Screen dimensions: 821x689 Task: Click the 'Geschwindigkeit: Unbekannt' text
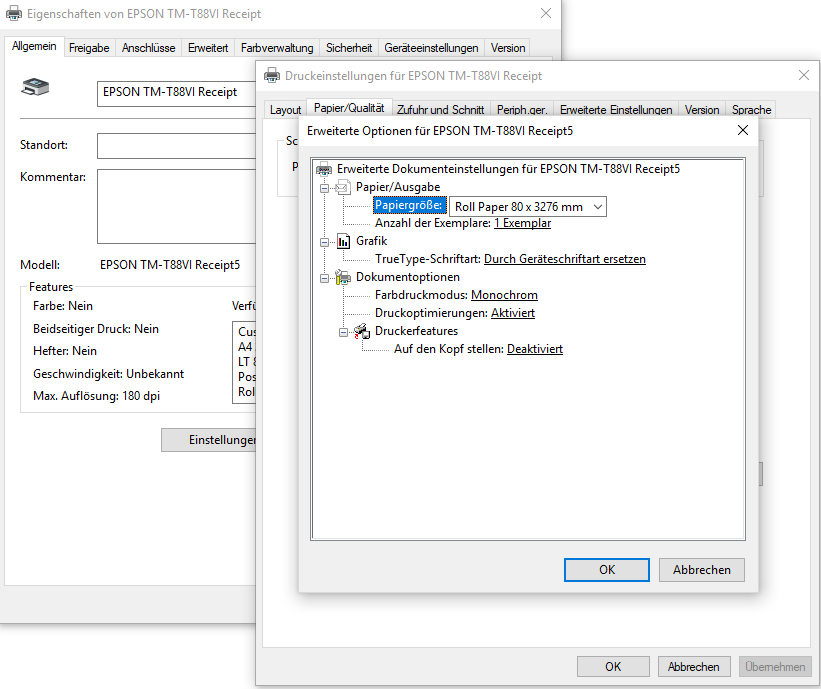[108, 374]
